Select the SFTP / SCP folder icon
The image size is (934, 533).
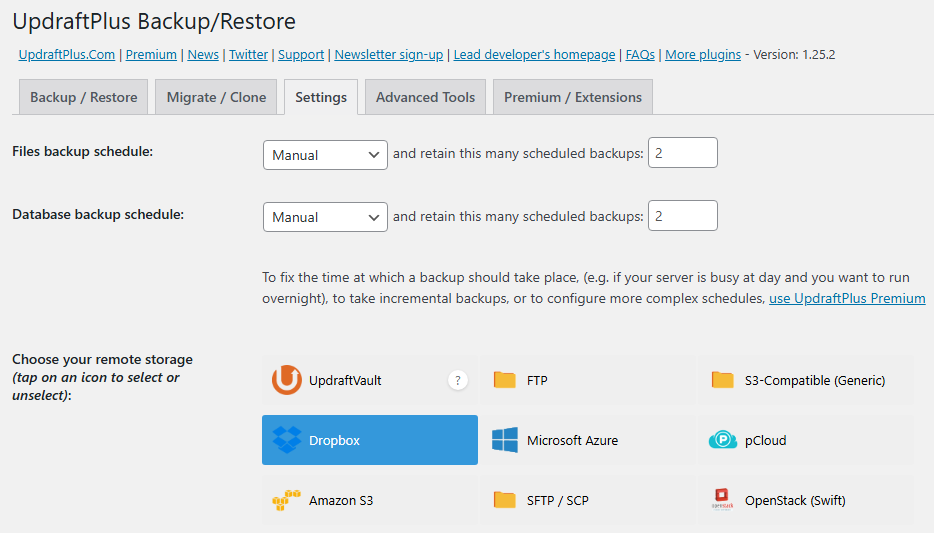tap(505, 500)
